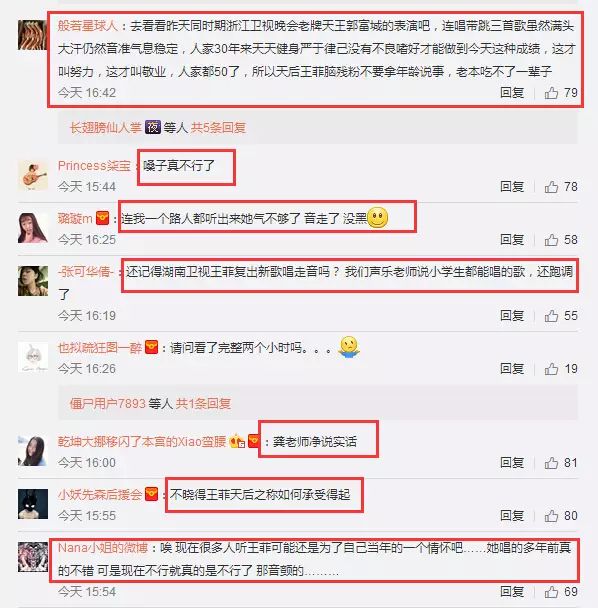Reply to the comment posted 今天 16:00
The width and height of the screenshot is (598, 608).
click(x=512, y=463)
